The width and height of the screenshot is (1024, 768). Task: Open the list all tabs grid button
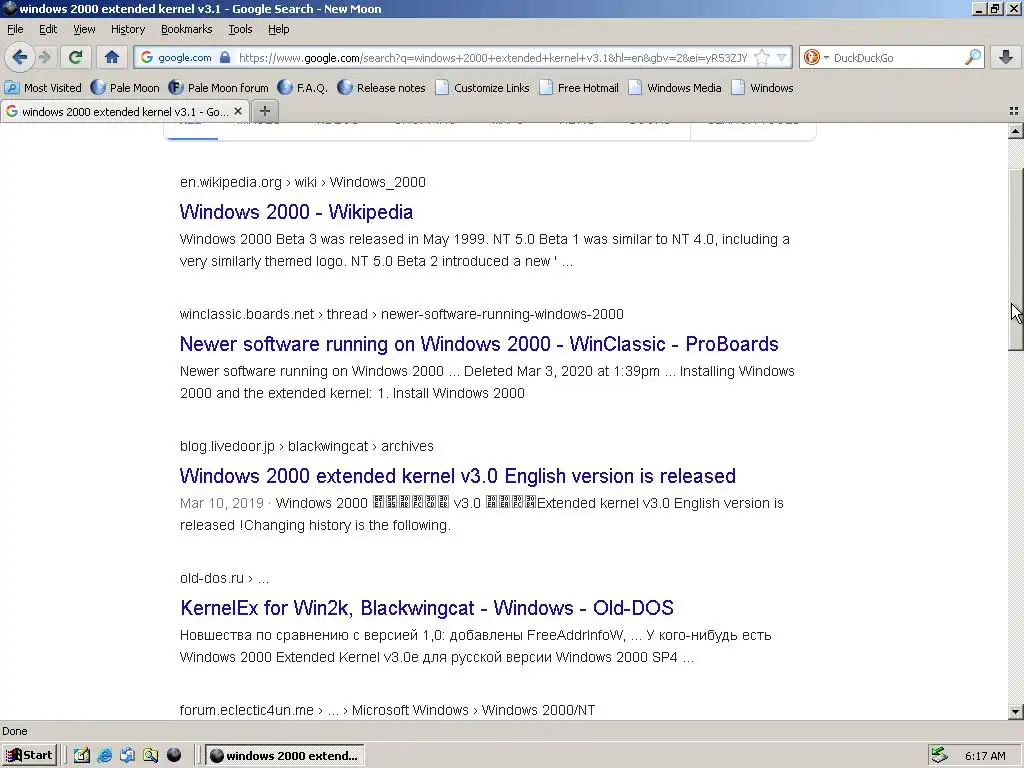[1014, 112]
